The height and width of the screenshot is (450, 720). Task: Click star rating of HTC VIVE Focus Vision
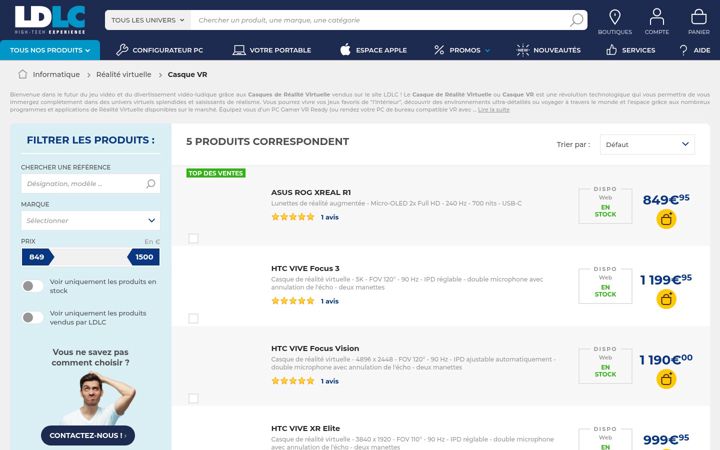pos(293,381)
